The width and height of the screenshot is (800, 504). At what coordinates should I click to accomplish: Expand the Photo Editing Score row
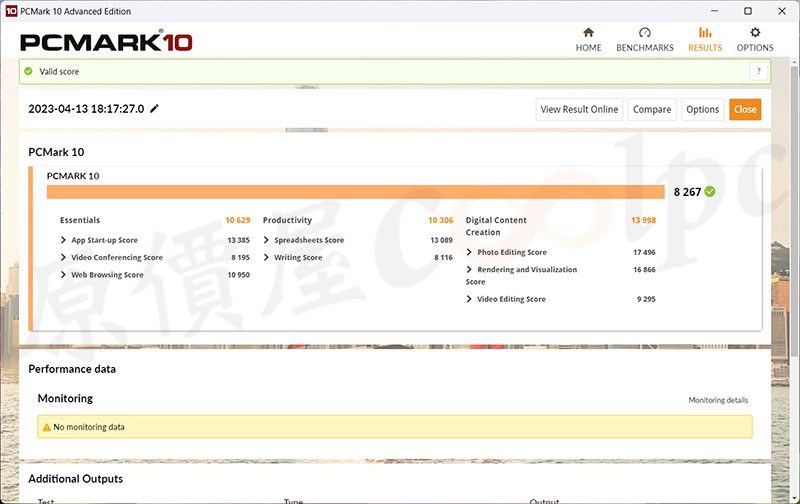click(470, 252)
